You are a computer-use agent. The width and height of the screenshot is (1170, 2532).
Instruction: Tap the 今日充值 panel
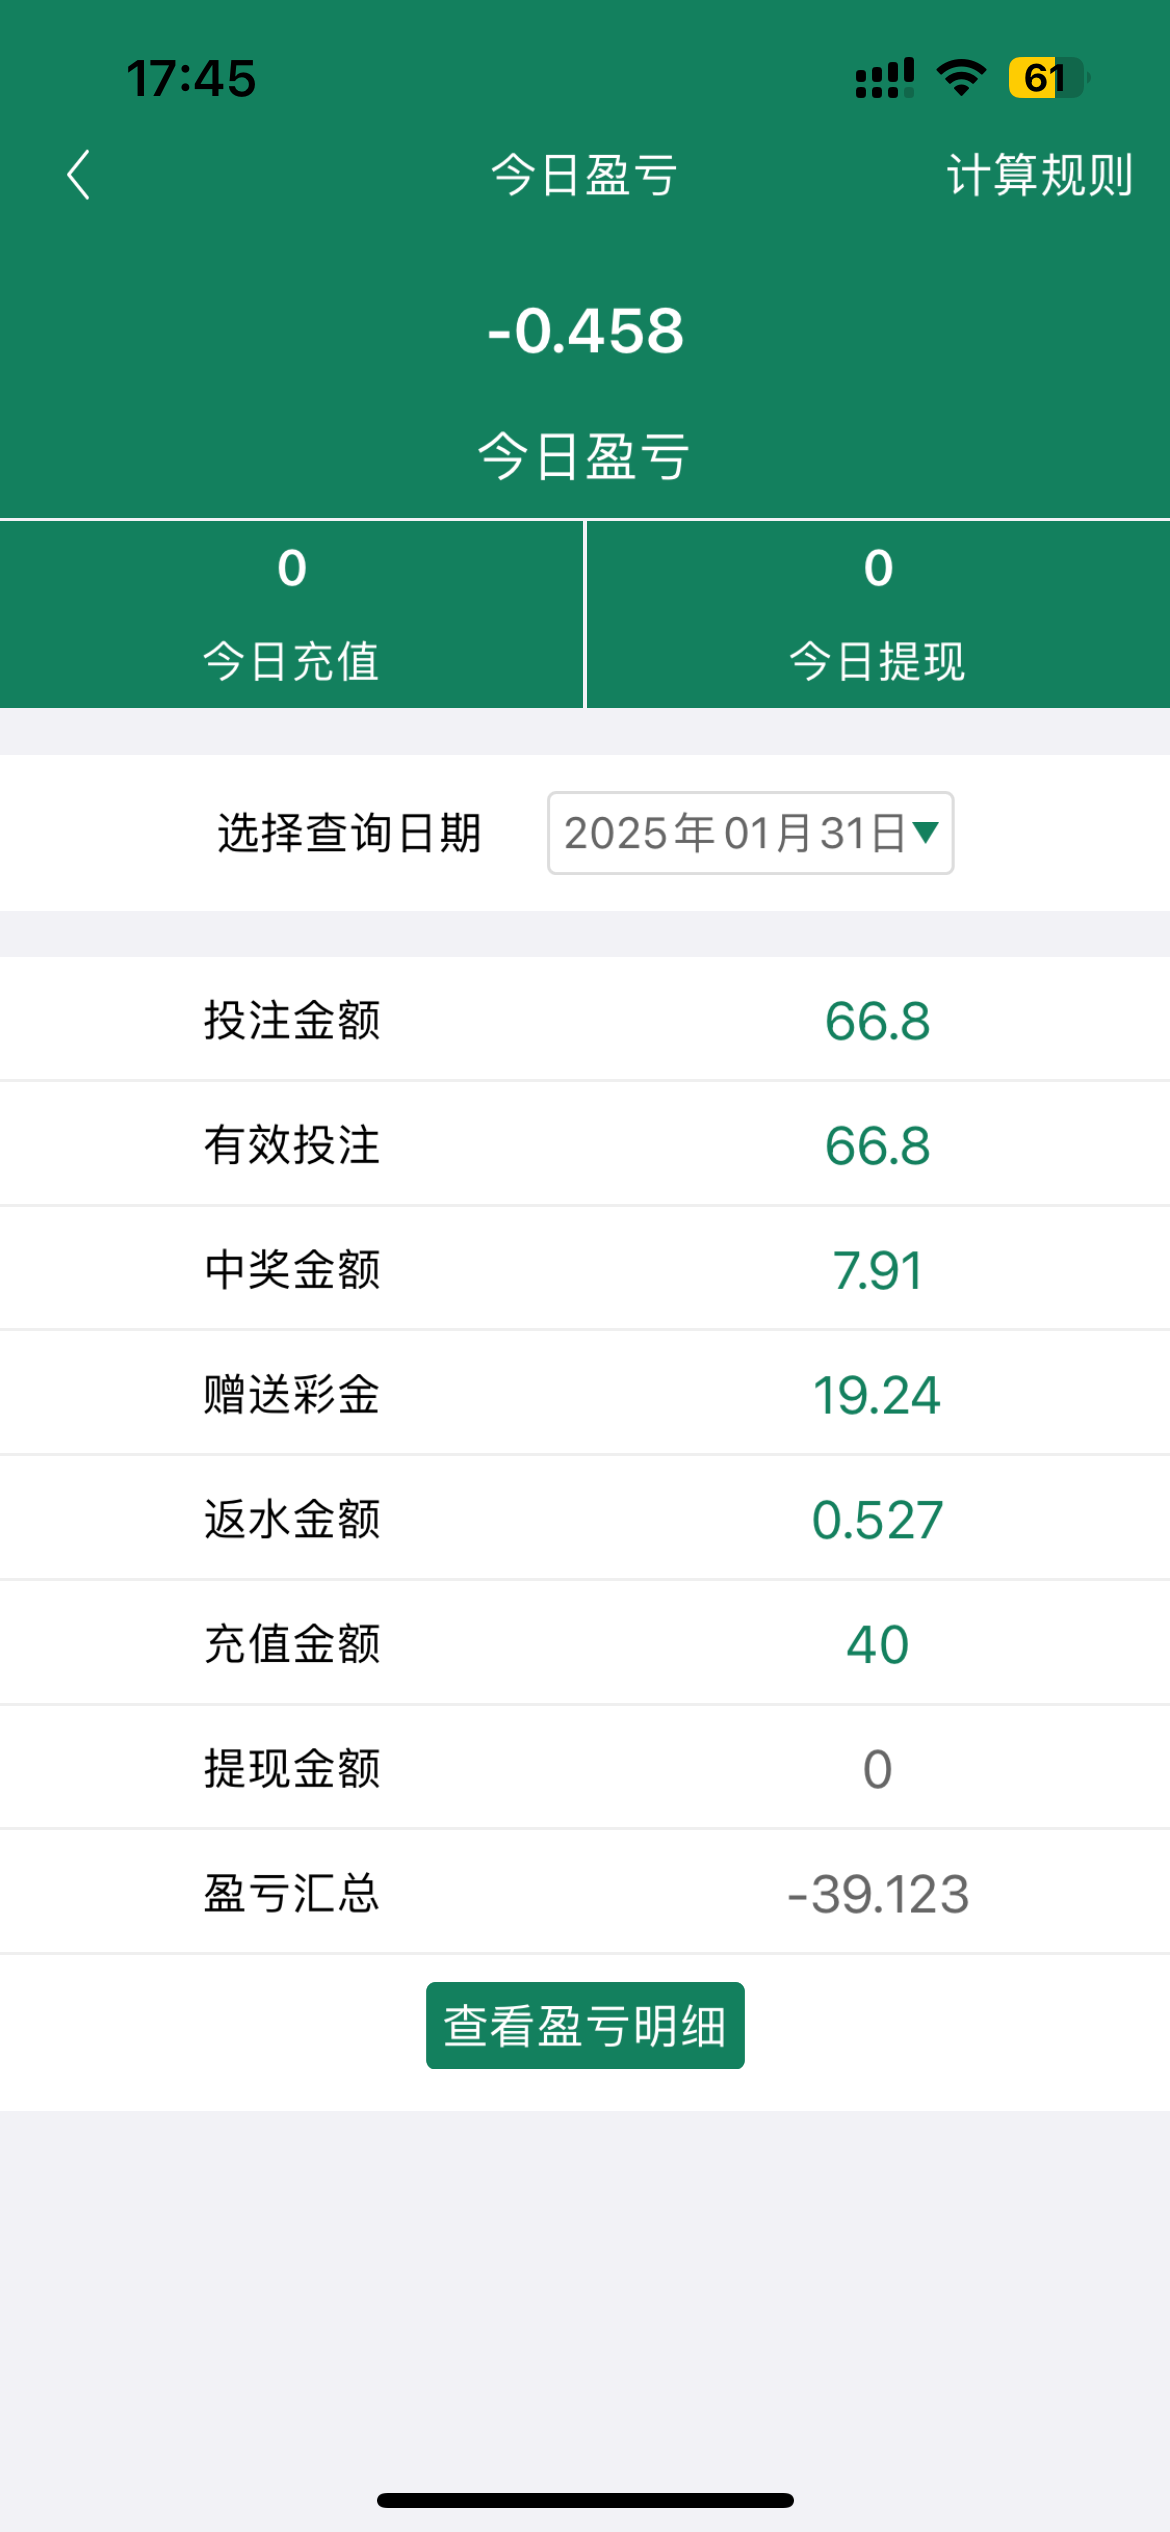[x=291, y=614]
